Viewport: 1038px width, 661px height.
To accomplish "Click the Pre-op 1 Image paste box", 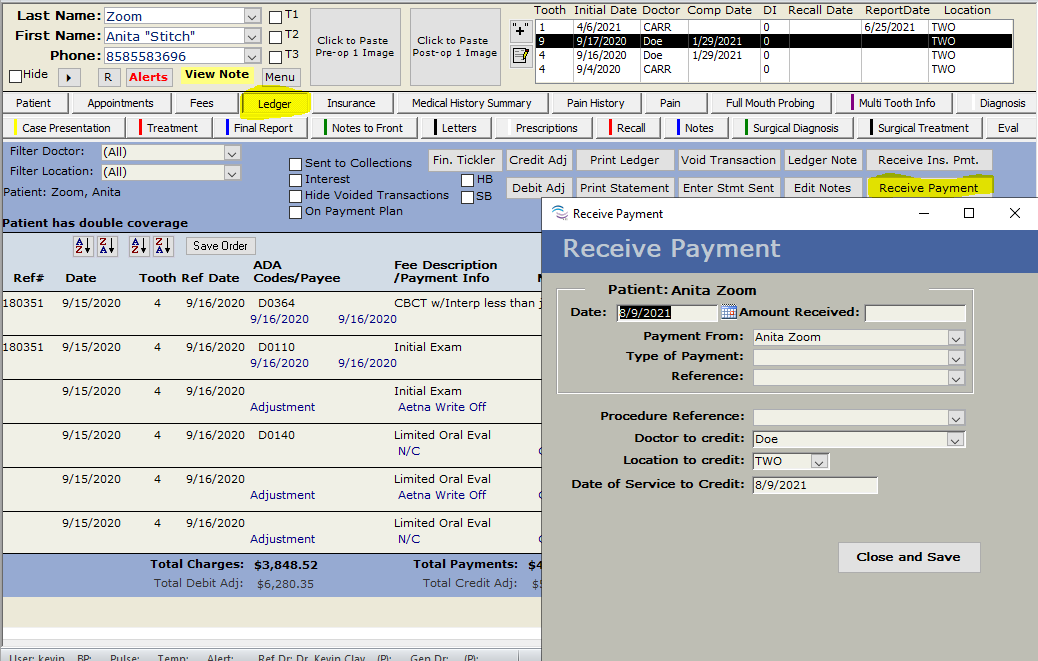I will [355, 47].
